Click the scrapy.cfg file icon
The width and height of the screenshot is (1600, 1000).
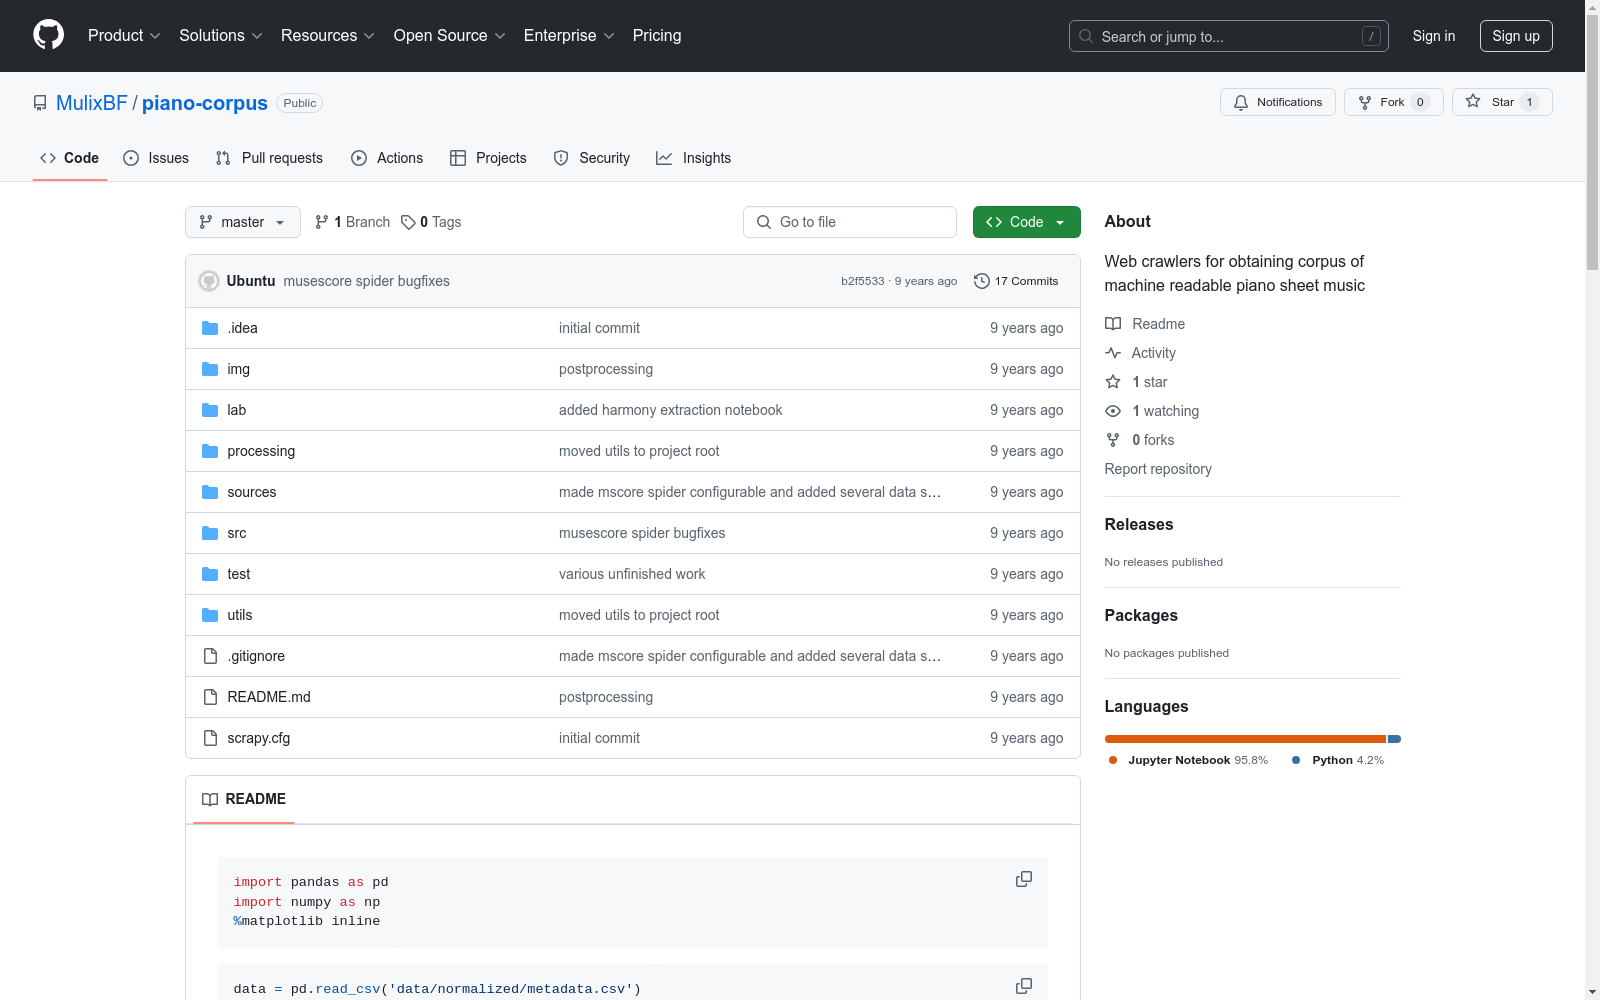(210, 738)
